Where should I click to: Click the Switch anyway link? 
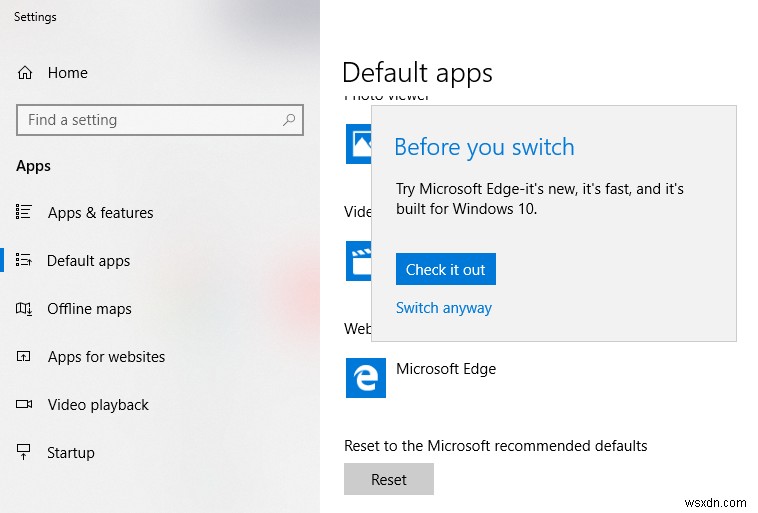[x=444, y=308]
